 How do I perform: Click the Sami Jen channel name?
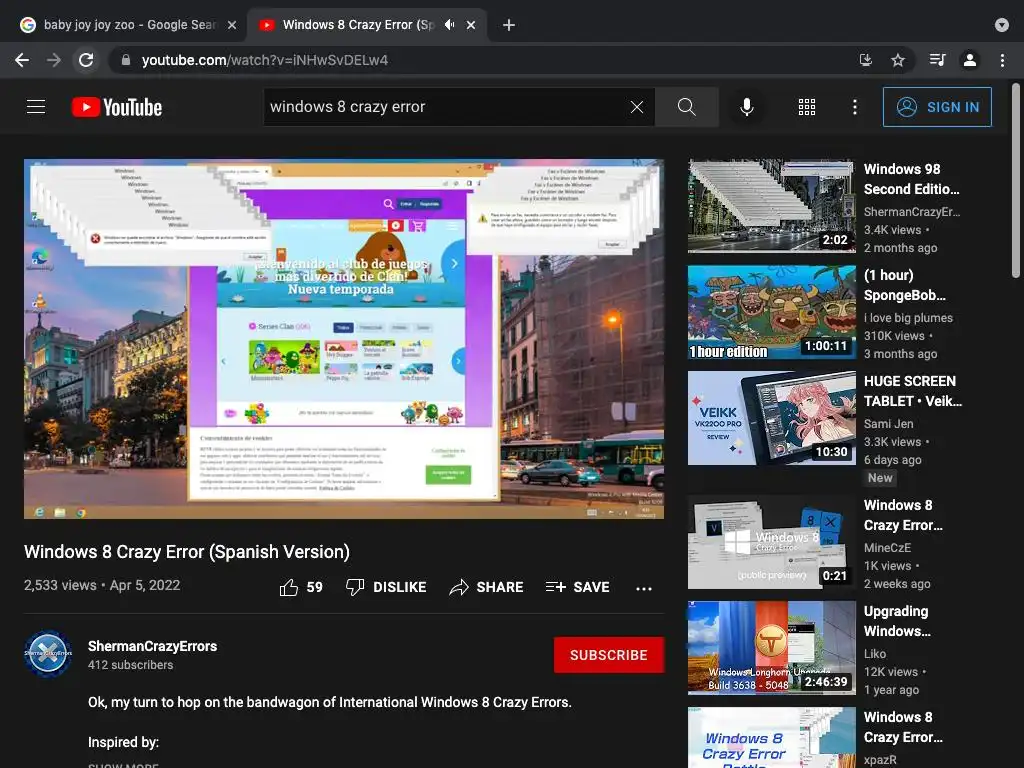point(888,424)
